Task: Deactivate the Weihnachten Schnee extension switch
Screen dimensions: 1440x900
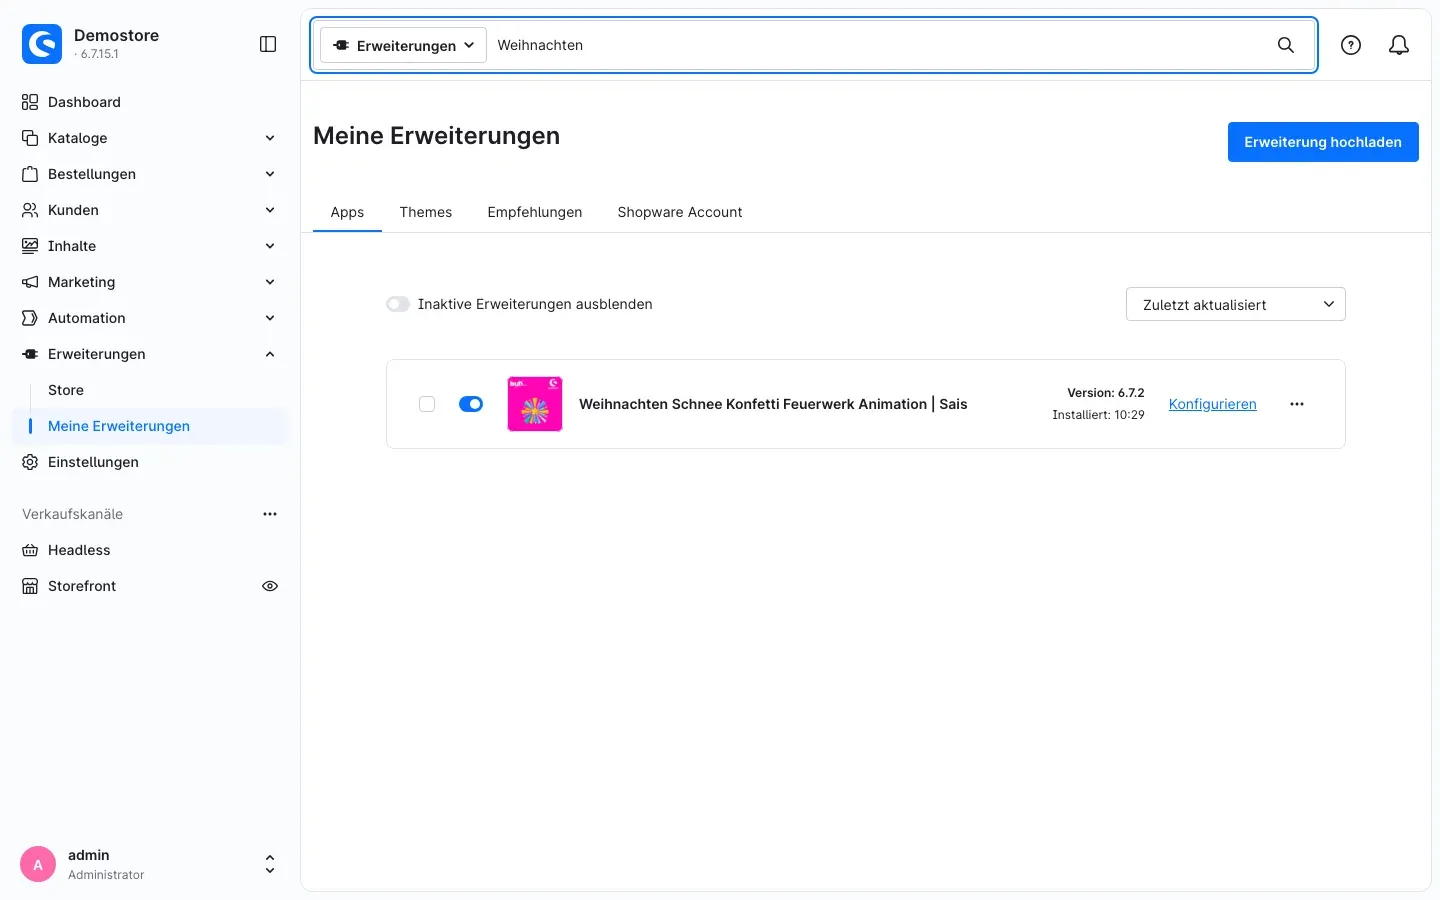Action: (471, 404)
